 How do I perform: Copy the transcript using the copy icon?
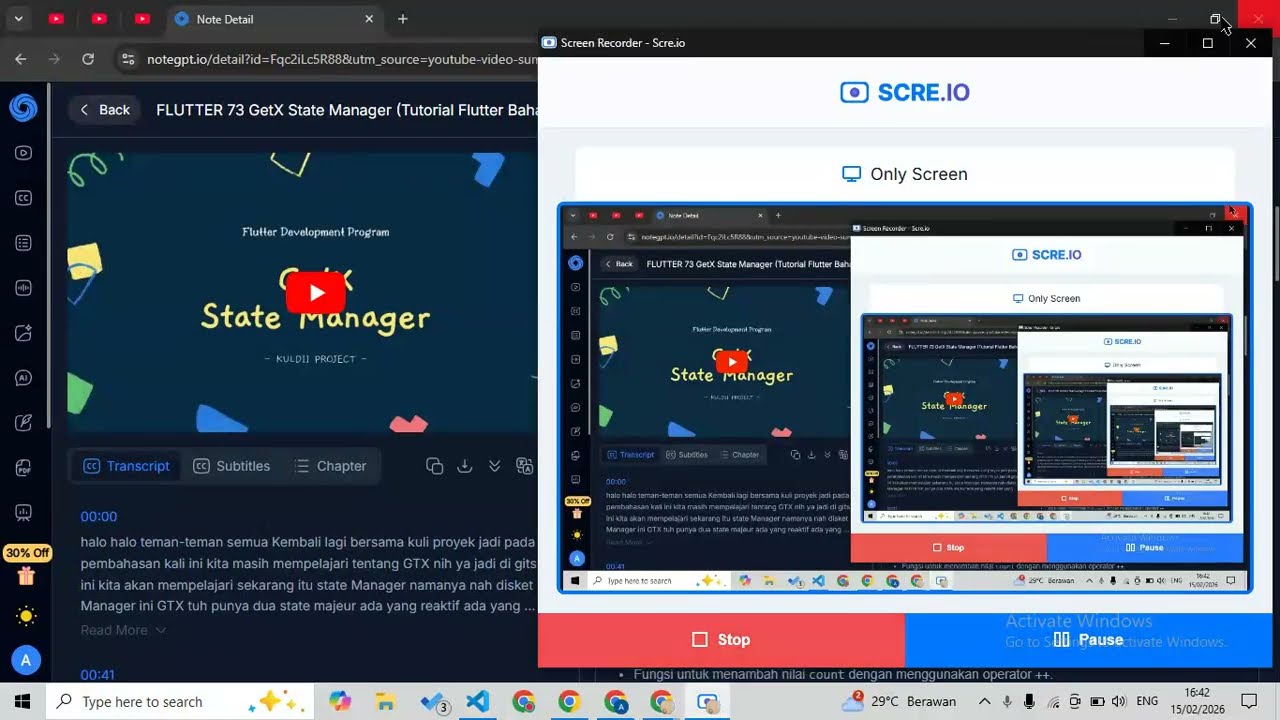point(434,466)
